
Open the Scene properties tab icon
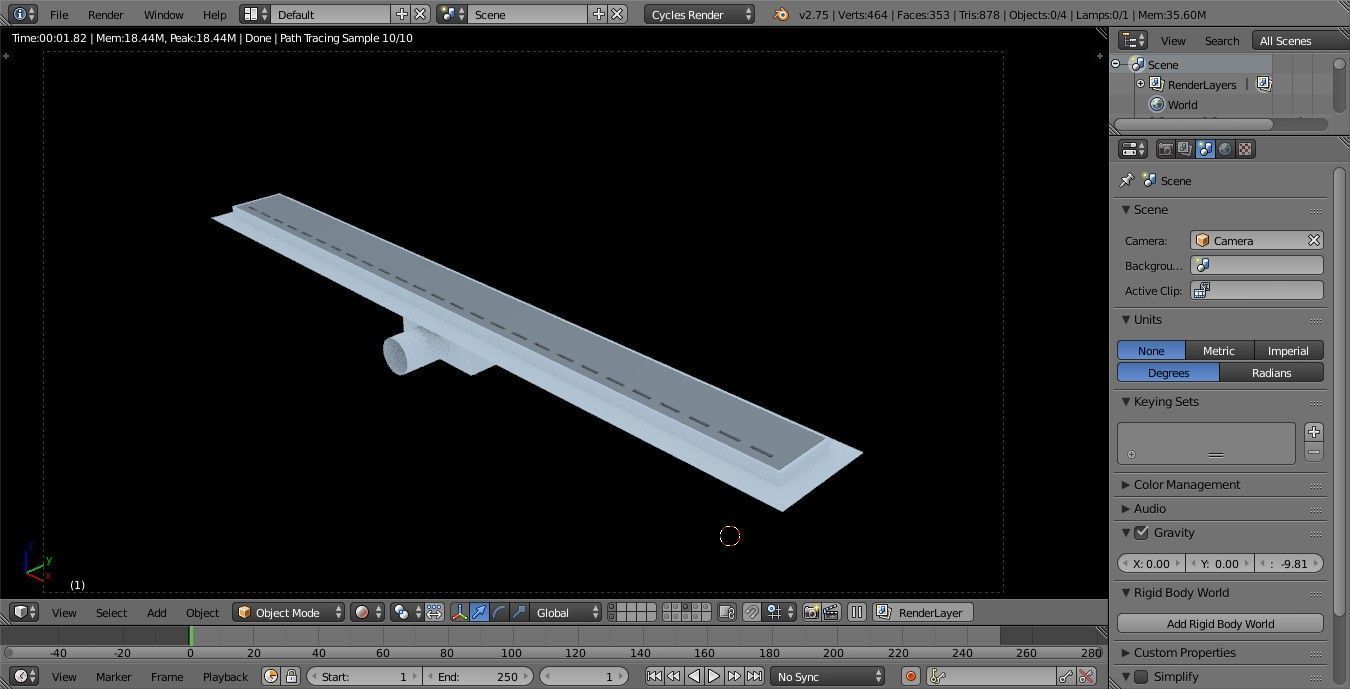pos(1205,149)
